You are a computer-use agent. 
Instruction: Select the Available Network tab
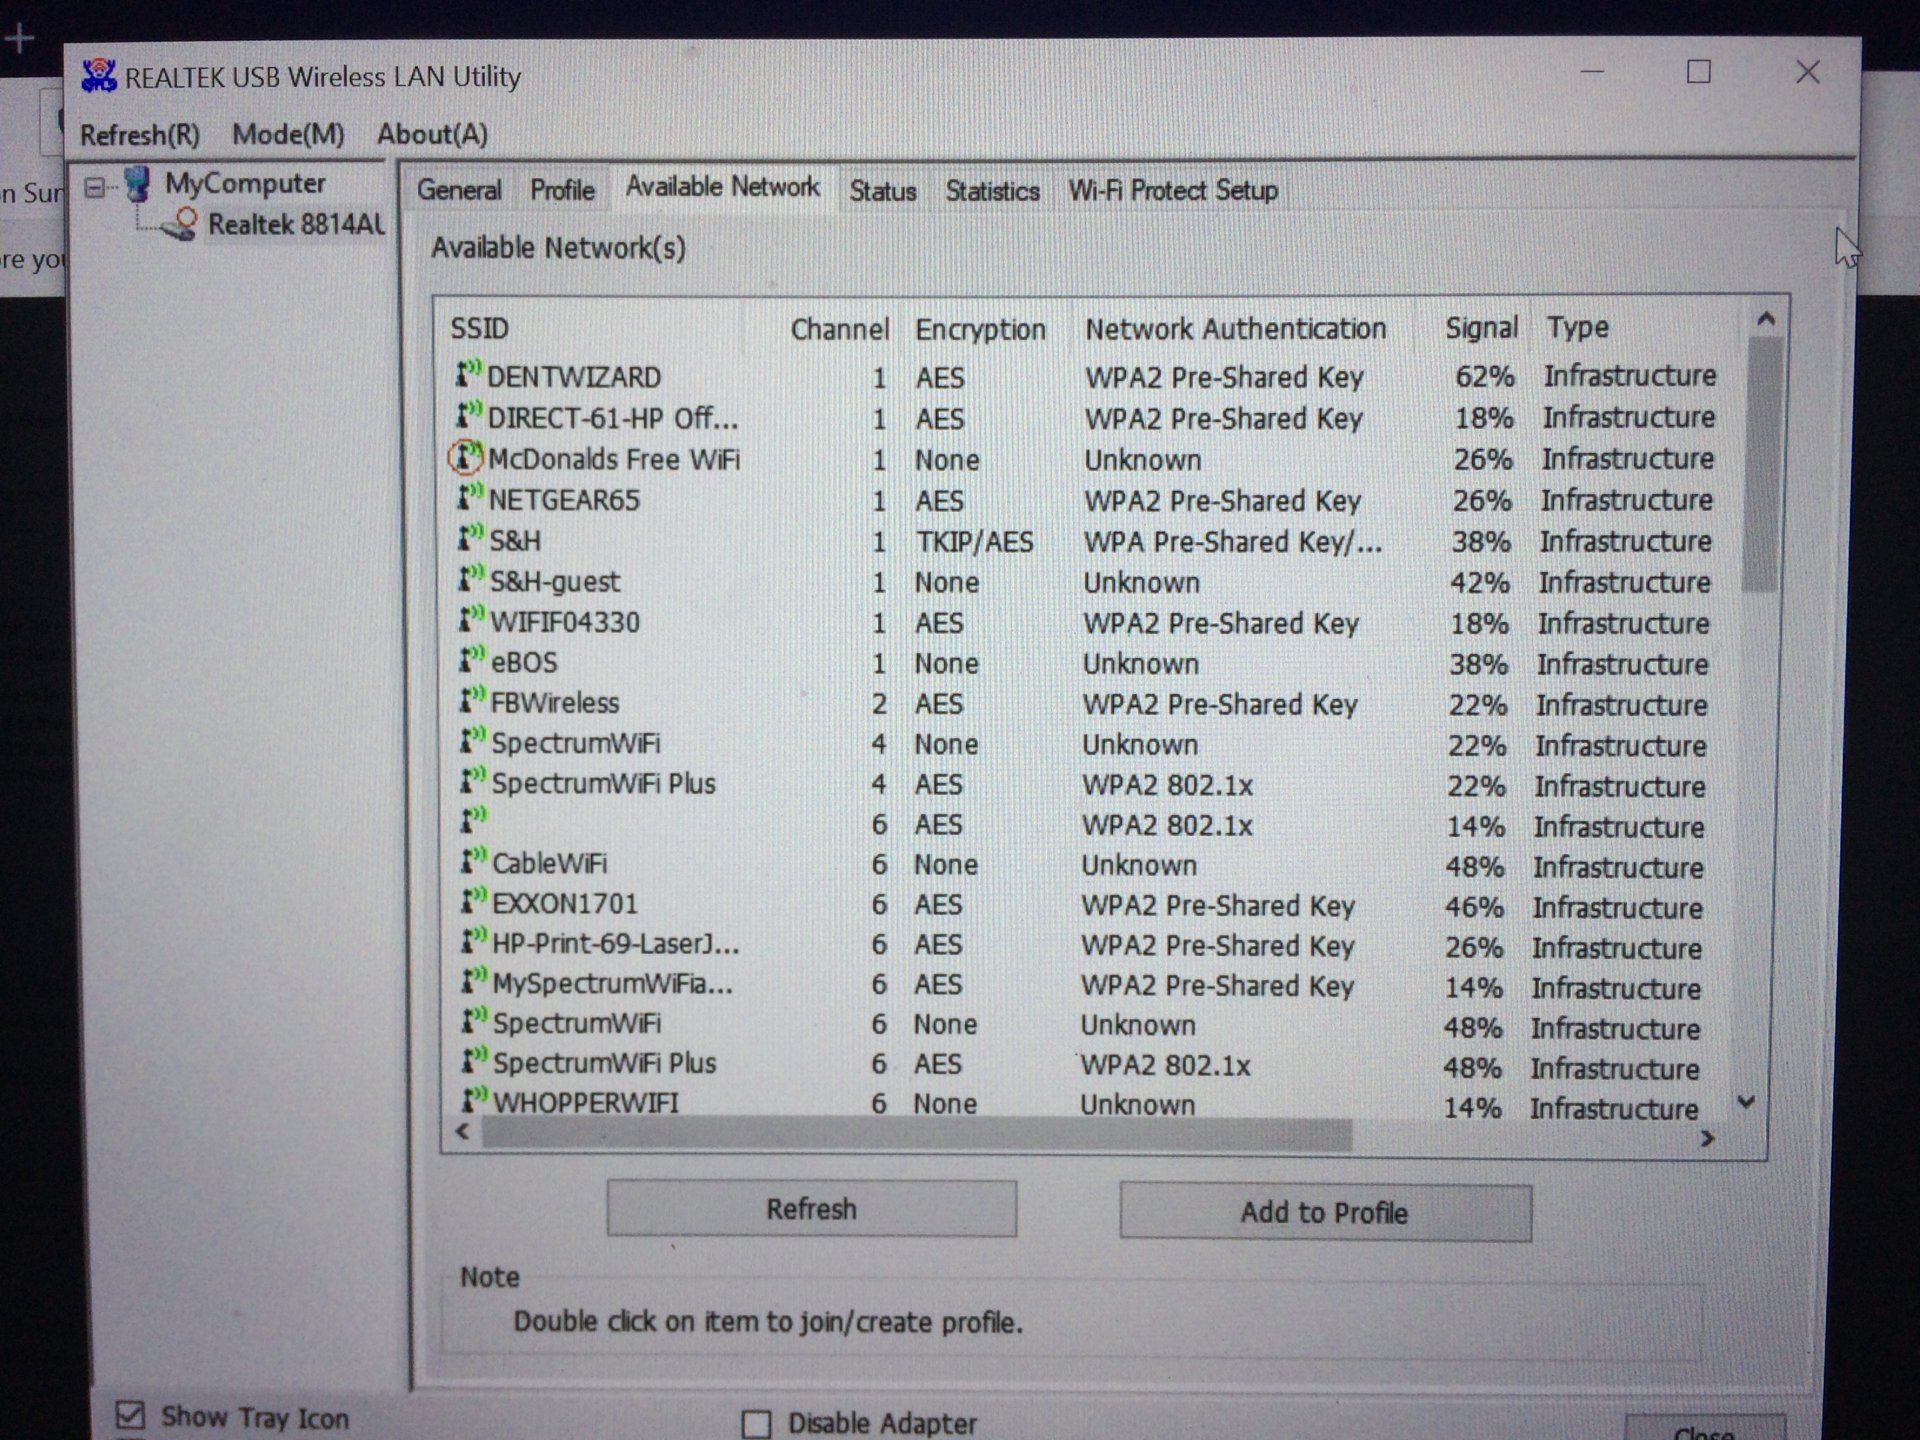pos(722,187)
